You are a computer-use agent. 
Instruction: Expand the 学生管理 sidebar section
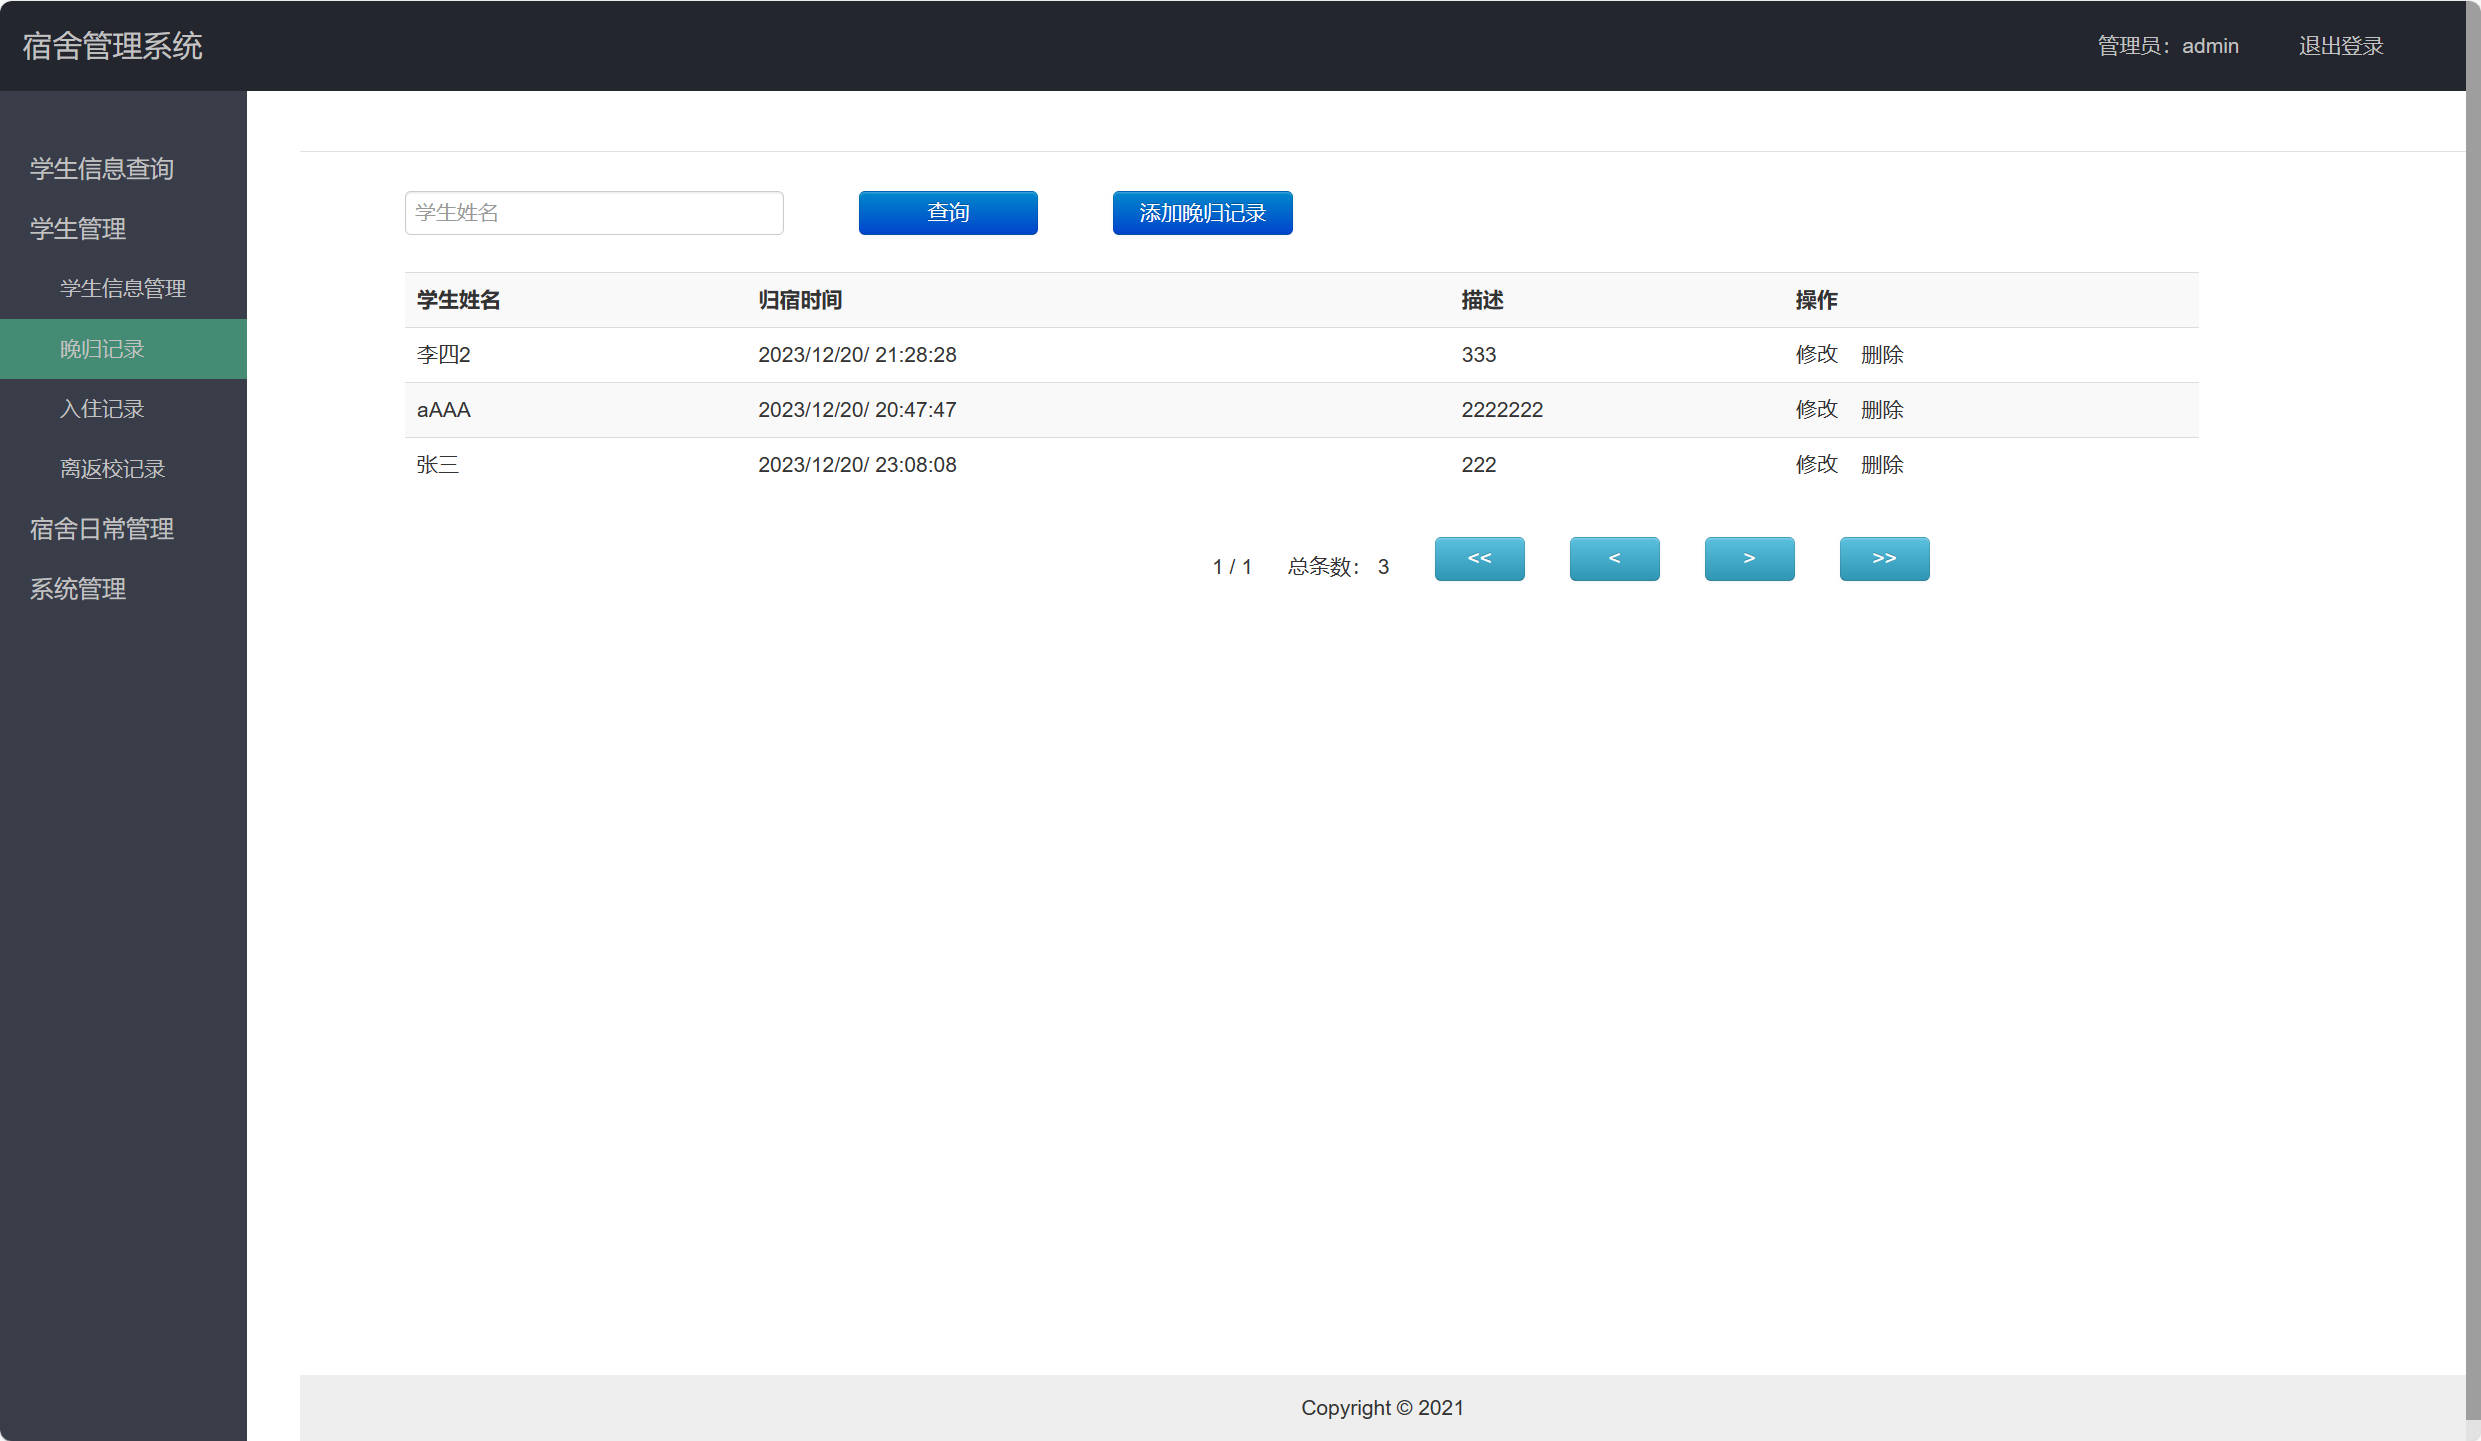click(x=78, y=229)
